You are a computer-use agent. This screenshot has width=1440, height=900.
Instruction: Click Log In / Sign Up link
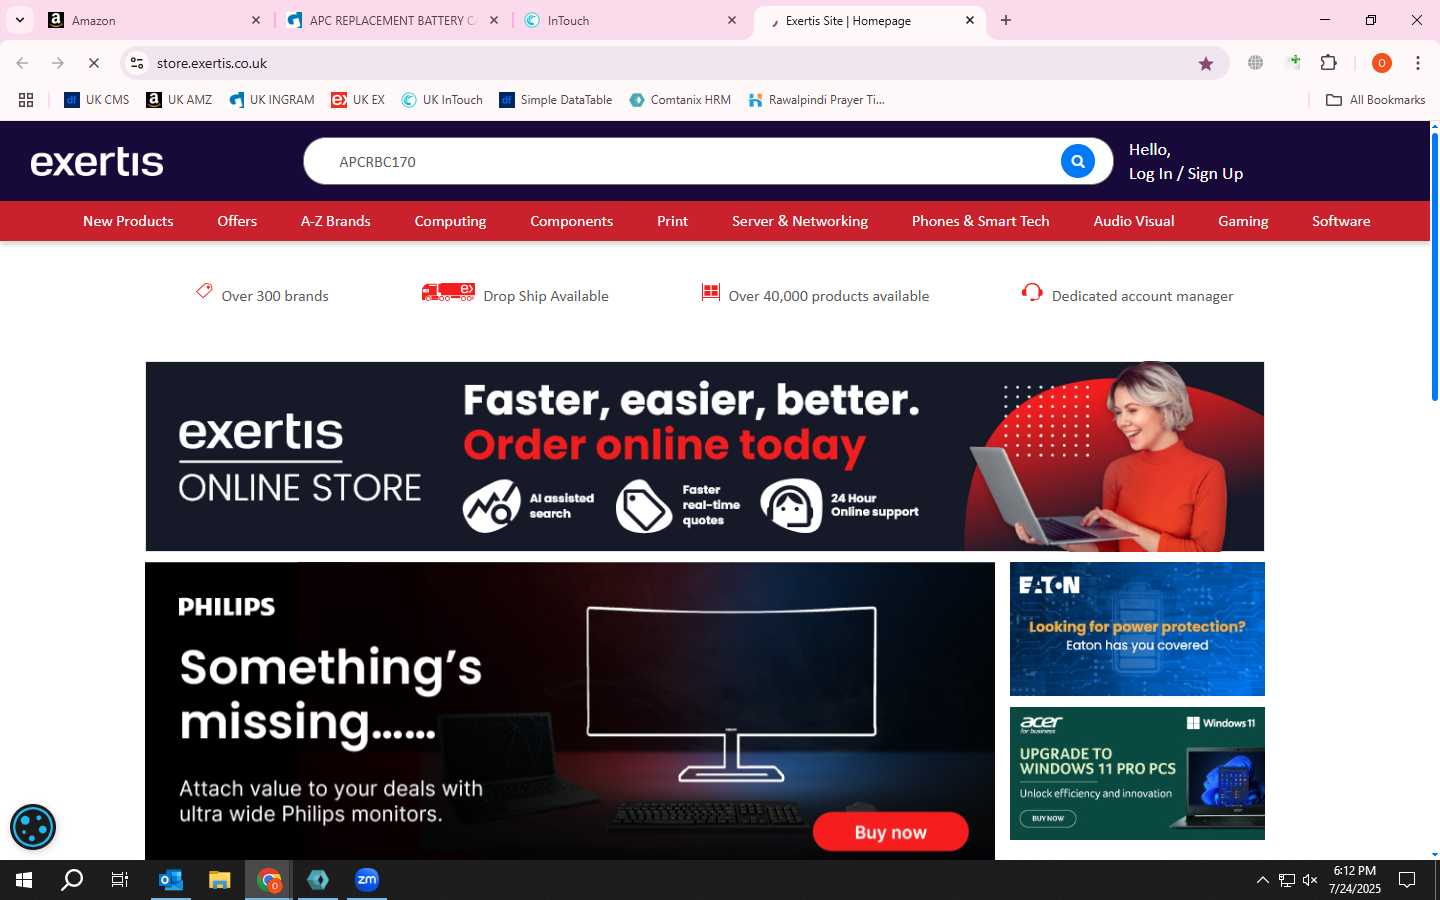[1186, 173]
